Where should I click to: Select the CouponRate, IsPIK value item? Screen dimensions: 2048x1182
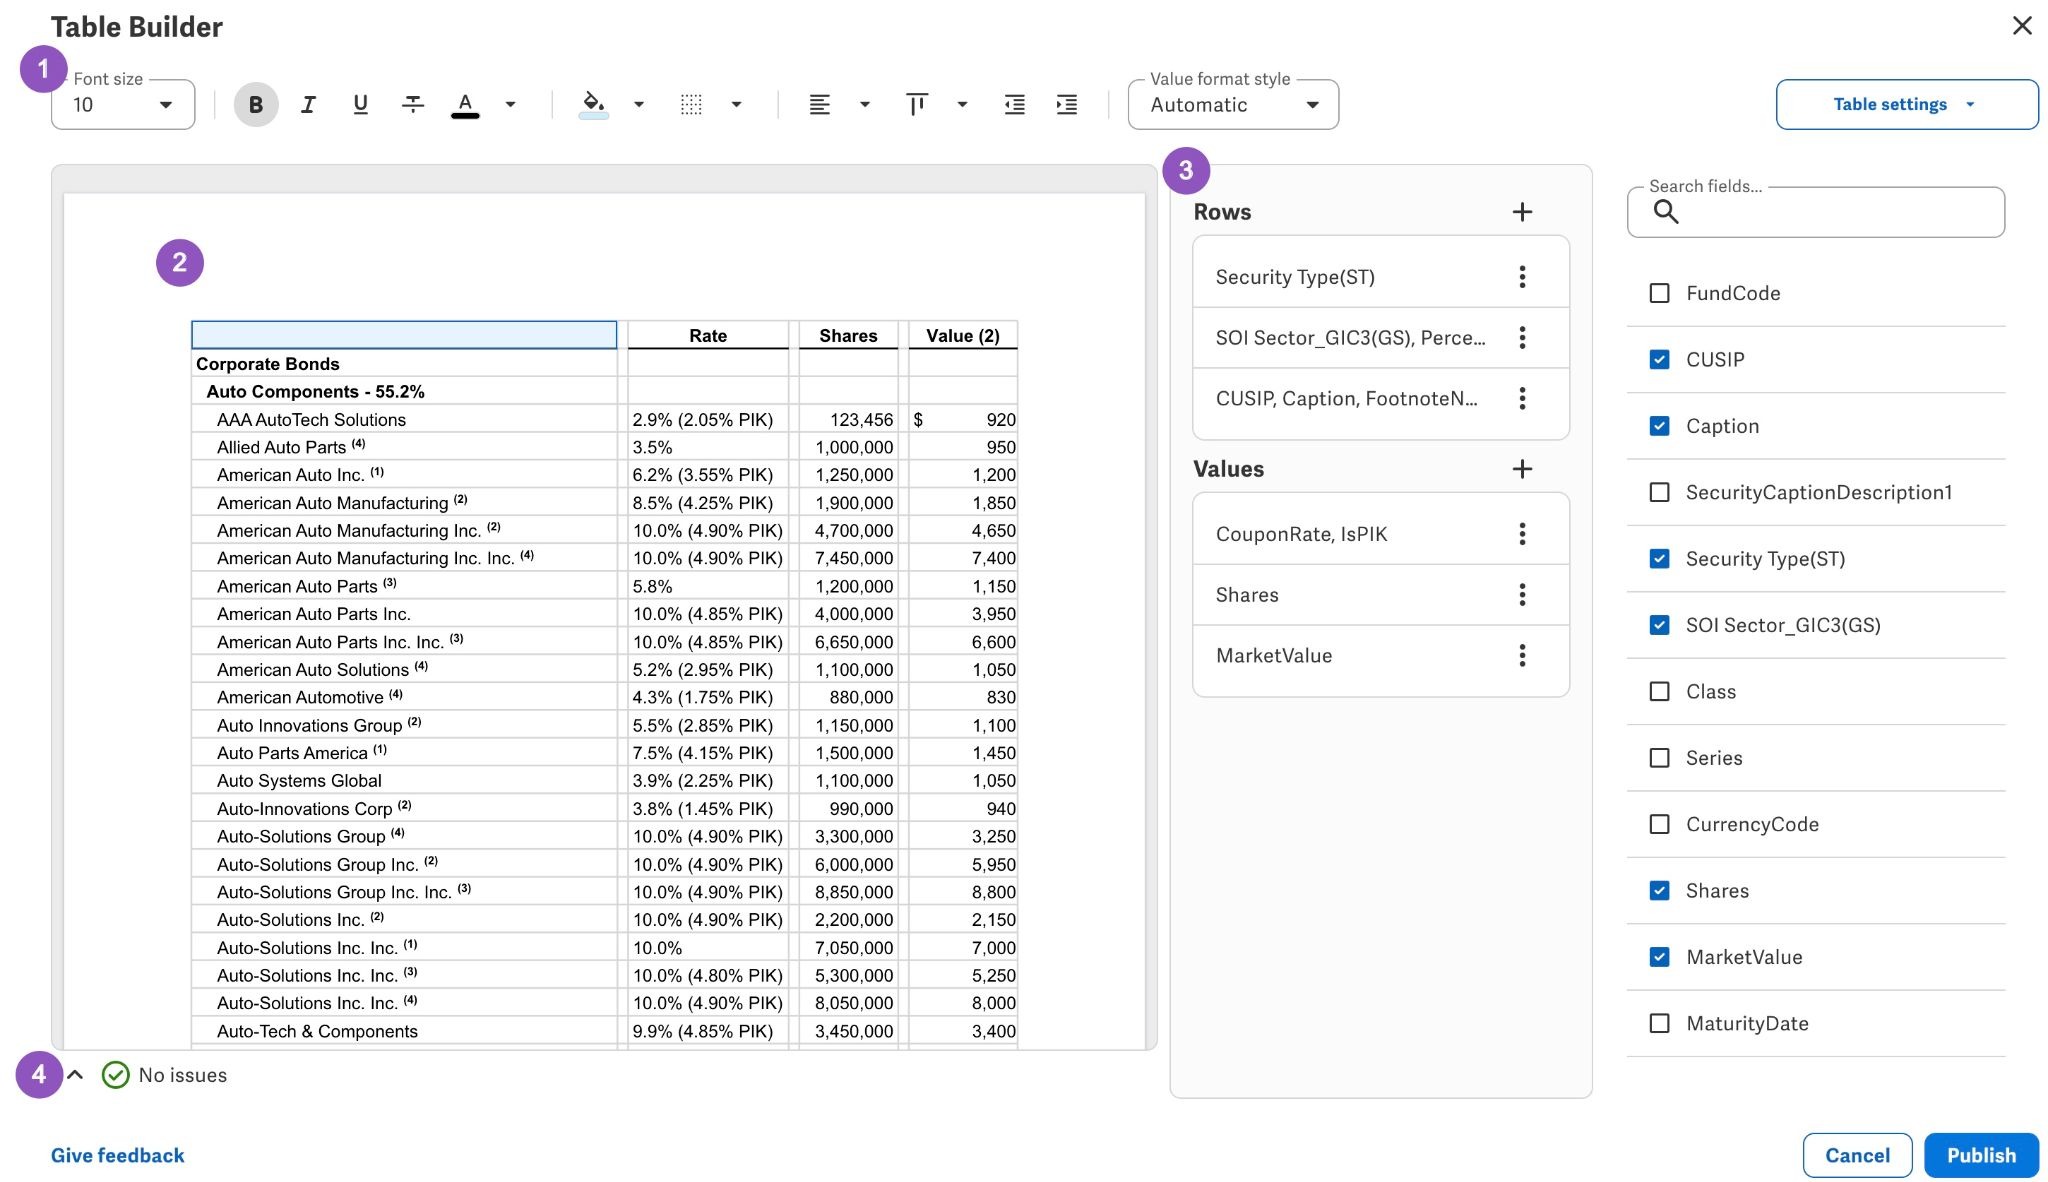coord(1380,534)
